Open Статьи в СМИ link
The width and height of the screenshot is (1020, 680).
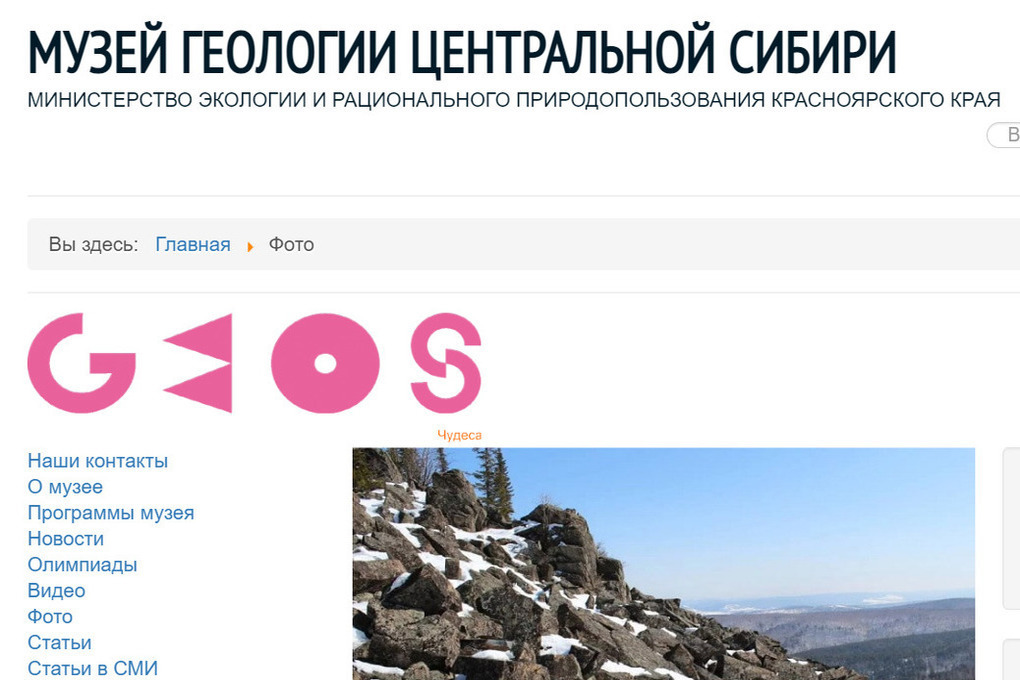tap(92, 668)
